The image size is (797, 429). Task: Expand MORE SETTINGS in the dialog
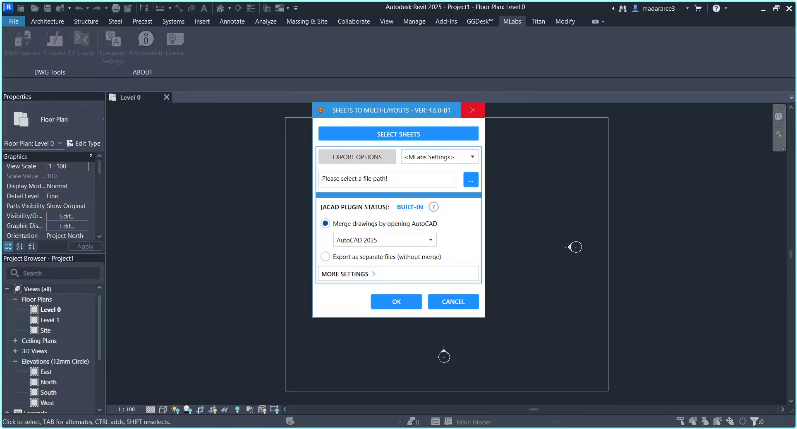398,273
